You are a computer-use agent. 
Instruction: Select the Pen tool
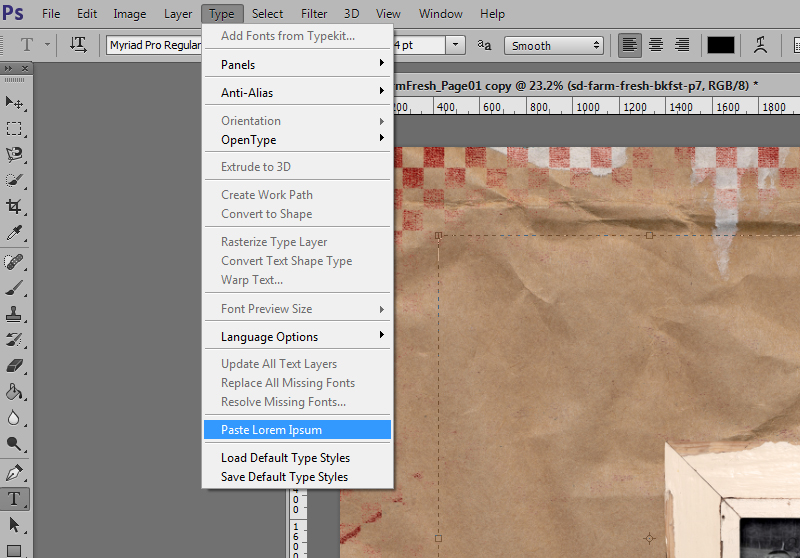click(14, 473)
